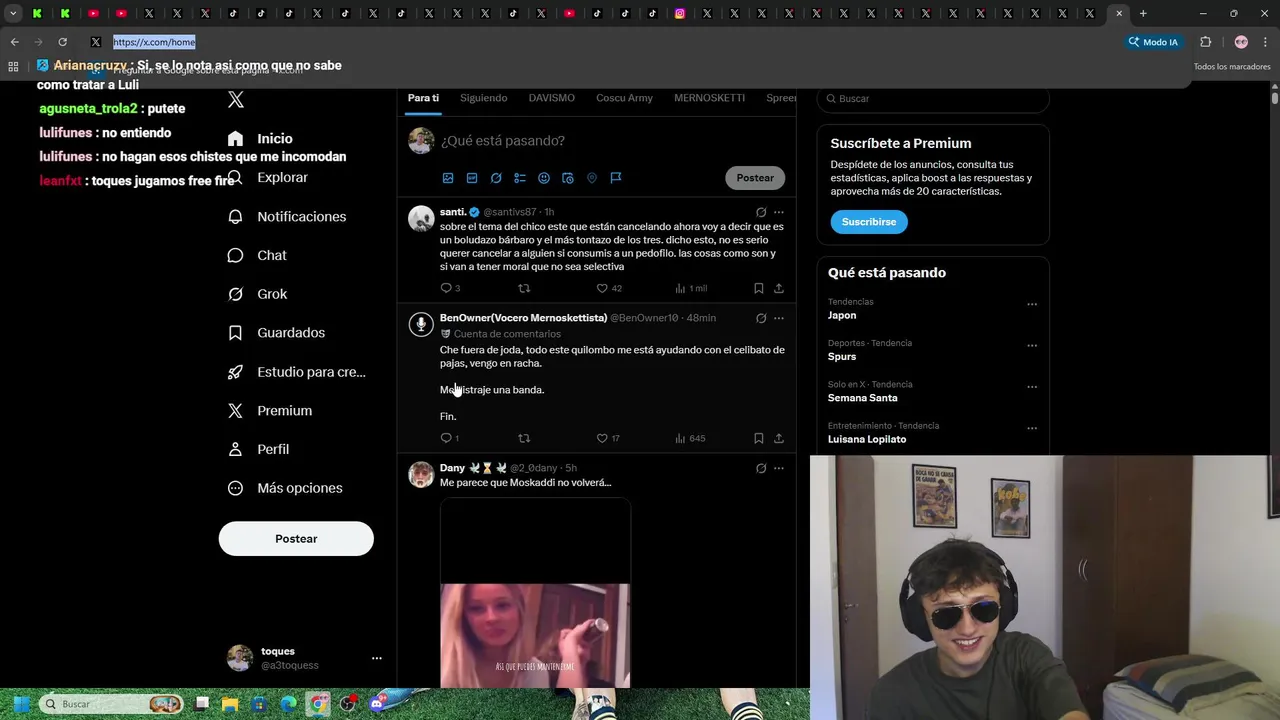Click the Buscar search field on X
1280x720 pixels.
[933, 99]
